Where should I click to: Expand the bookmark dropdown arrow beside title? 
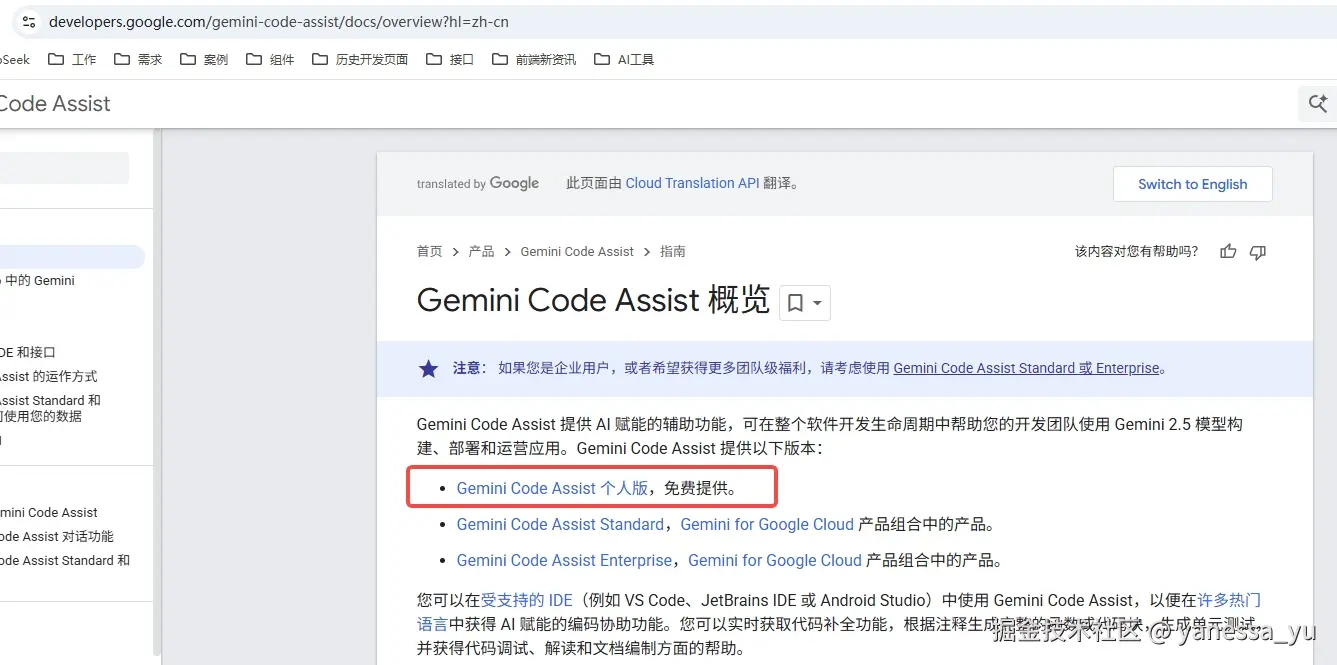click(818, 302)
